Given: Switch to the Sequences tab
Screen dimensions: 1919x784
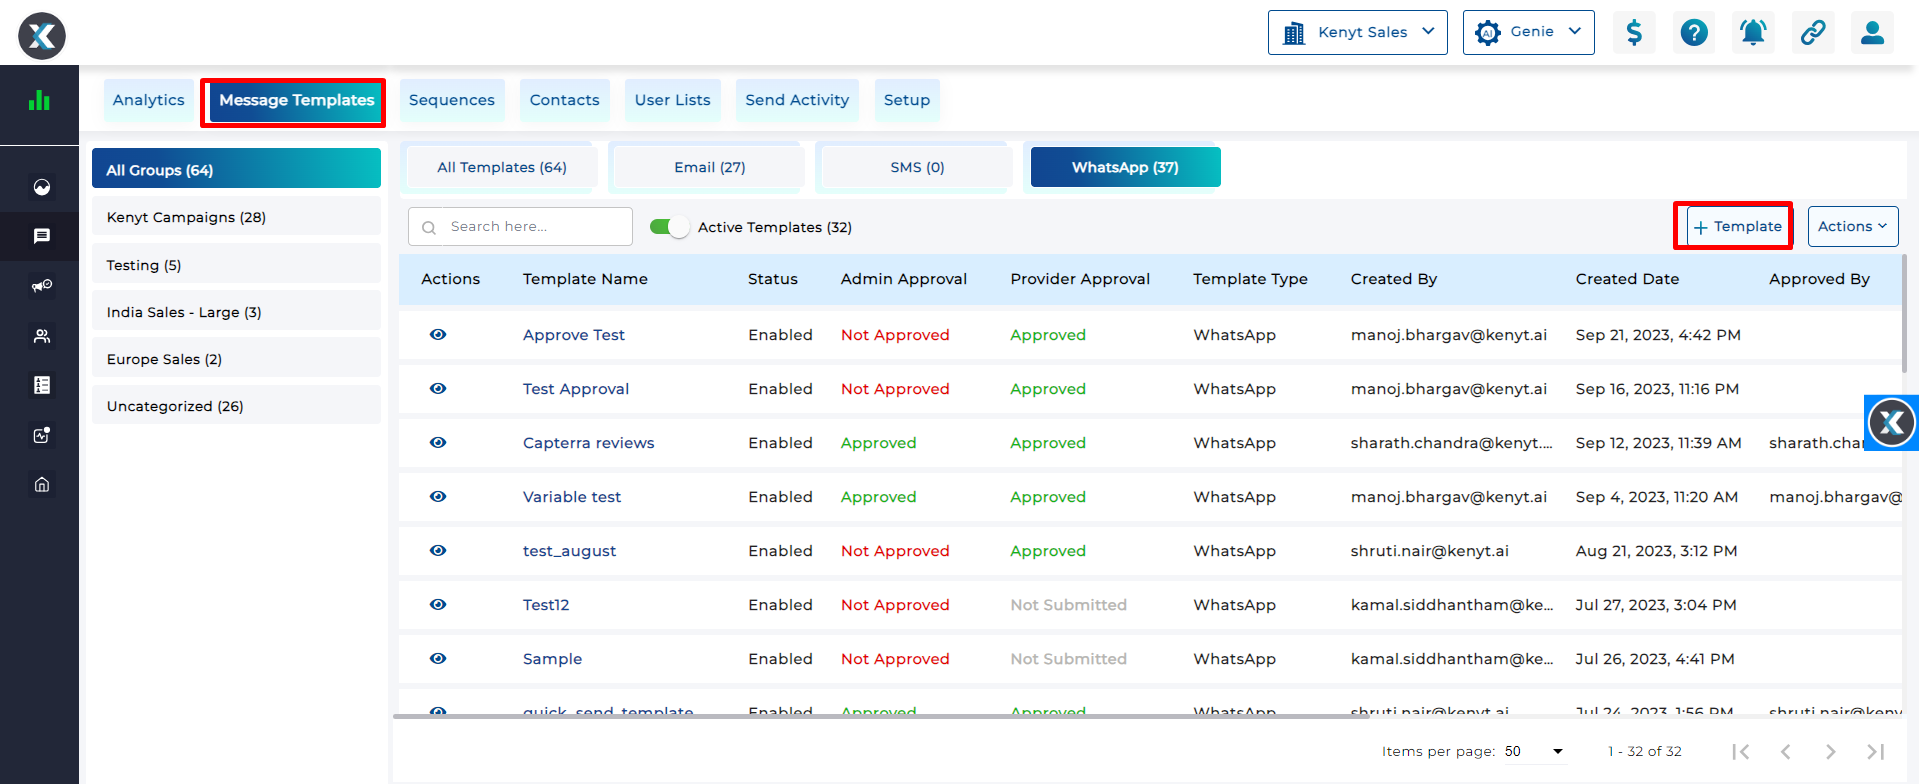Looking at the screenshot, I should [452, 100].
